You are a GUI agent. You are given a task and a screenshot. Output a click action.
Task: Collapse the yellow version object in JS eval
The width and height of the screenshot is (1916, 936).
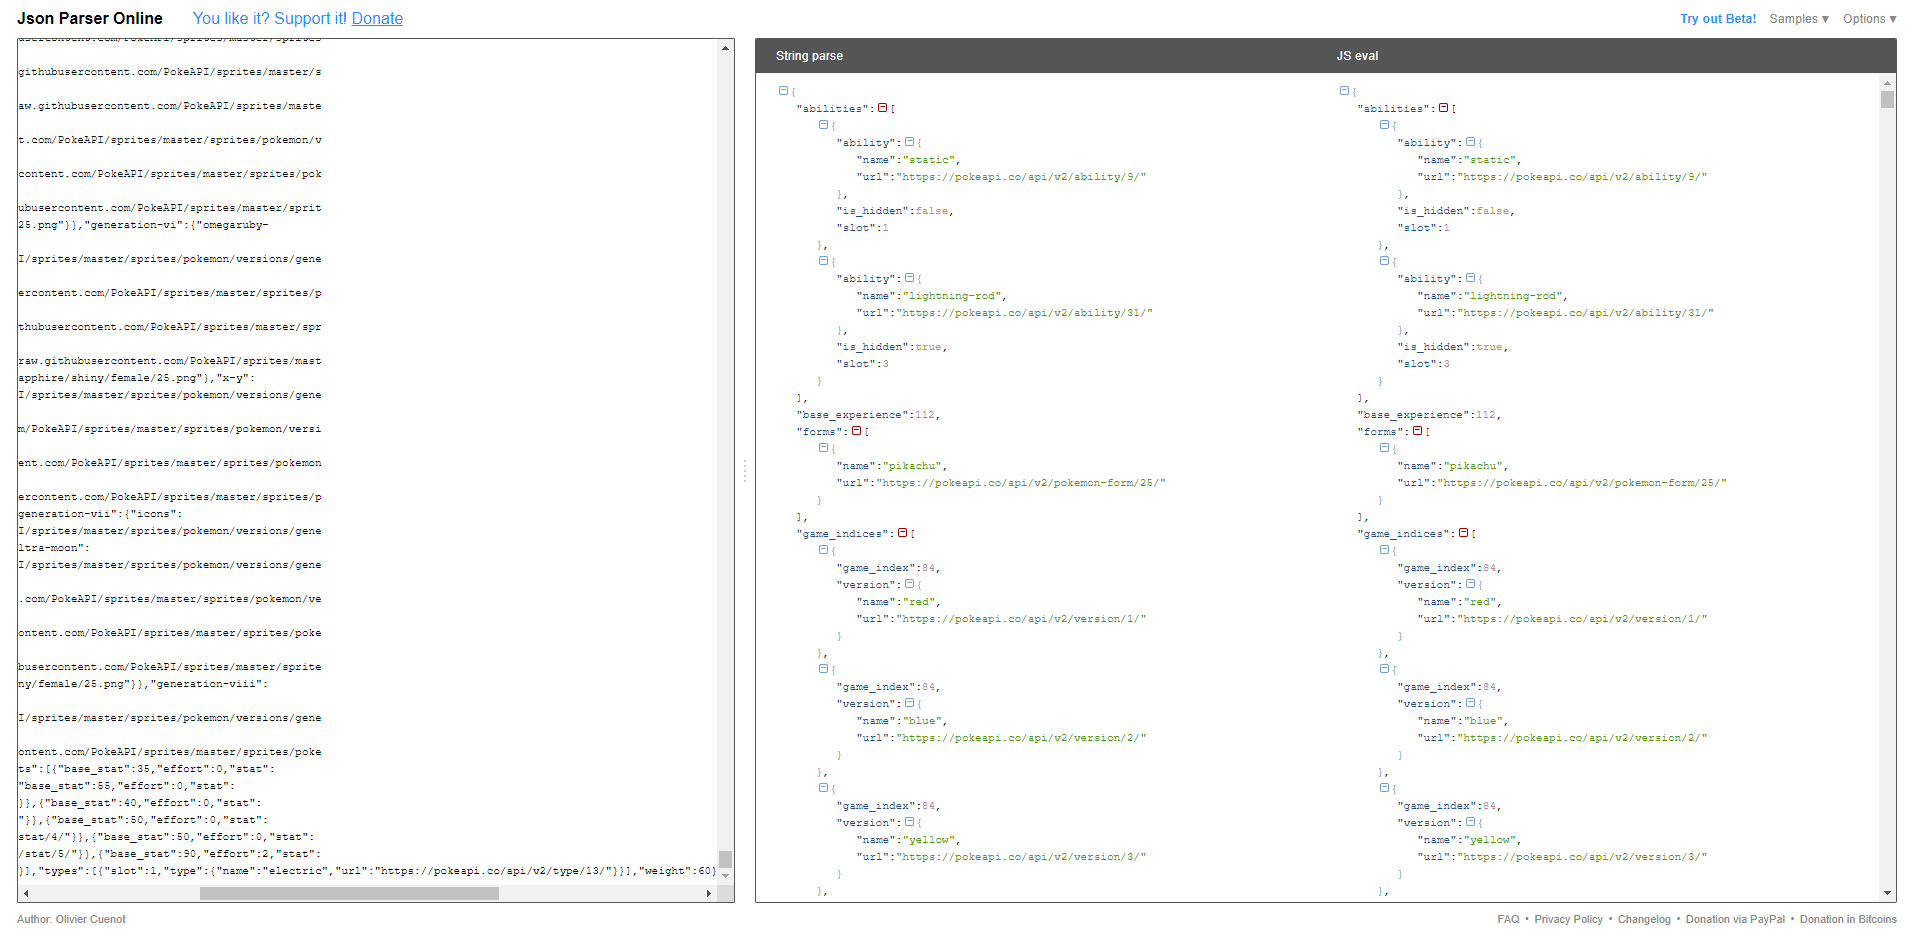1470,822
